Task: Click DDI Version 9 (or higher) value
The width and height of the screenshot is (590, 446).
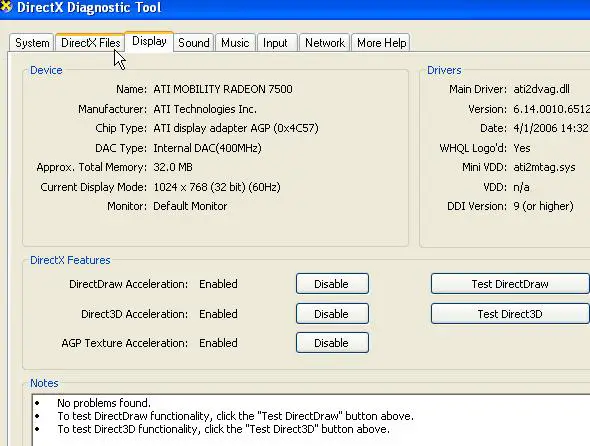Action: click(543, 206)
